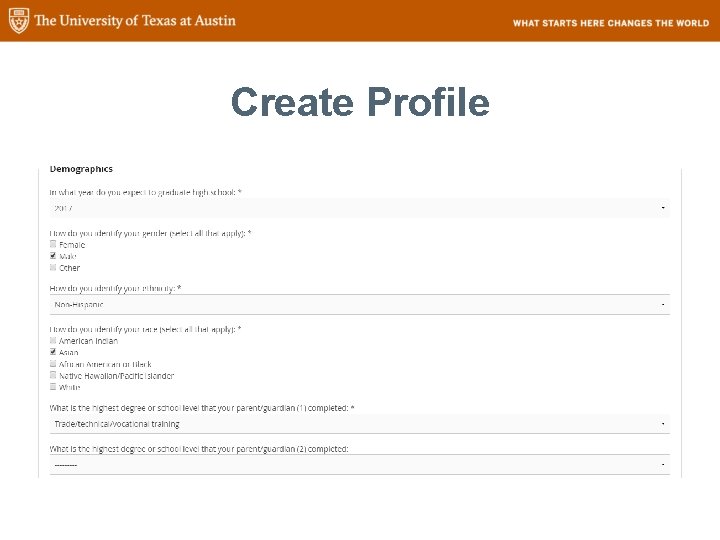Image resolution: width=720 pixels, height=540 pixels.
Task: Check the White race checkbox
Action: (x=53, y=387)
